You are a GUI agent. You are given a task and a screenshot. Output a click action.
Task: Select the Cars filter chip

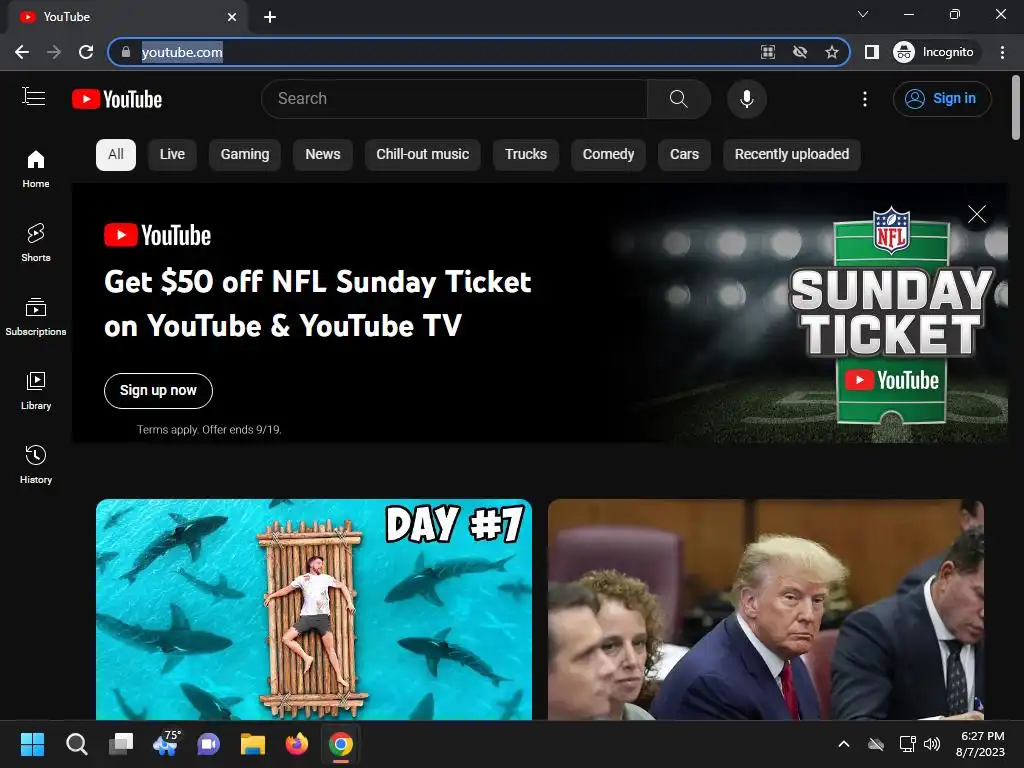point(684,155)
